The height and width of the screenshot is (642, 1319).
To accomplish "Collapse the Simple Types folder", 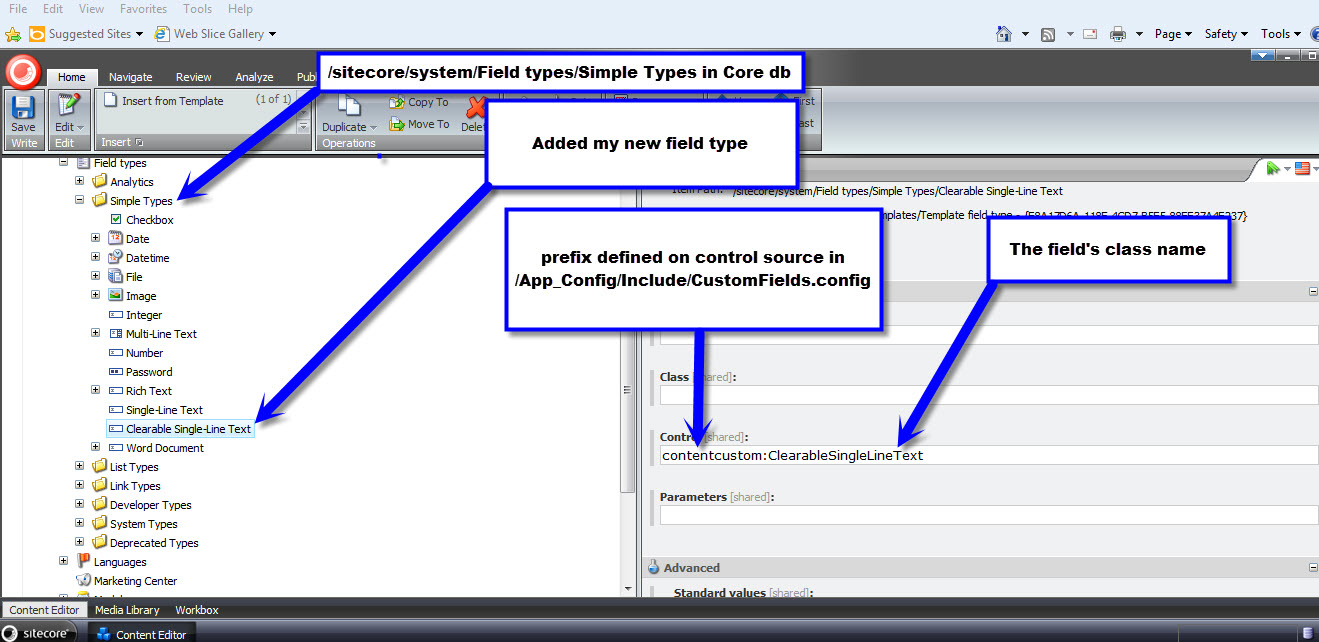I will coord(80,201).
